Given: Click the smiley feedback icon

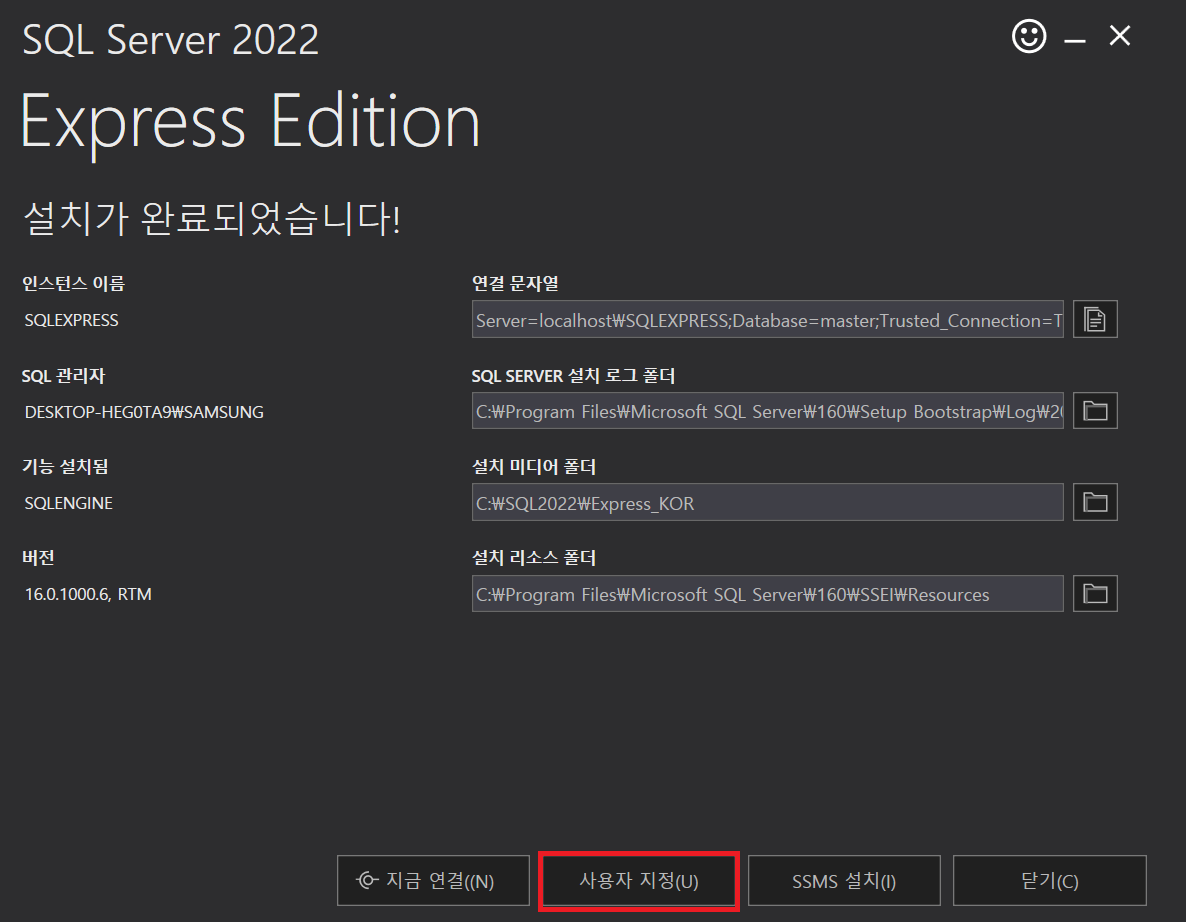Looking at the screenshot, I should point(1029,36).
